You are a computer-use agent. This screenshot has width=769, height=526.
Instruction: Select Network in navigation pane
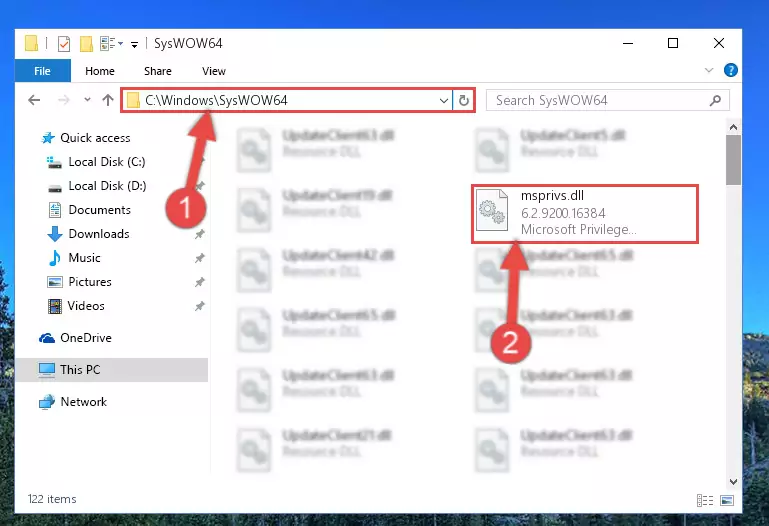[x=83, y=402]
